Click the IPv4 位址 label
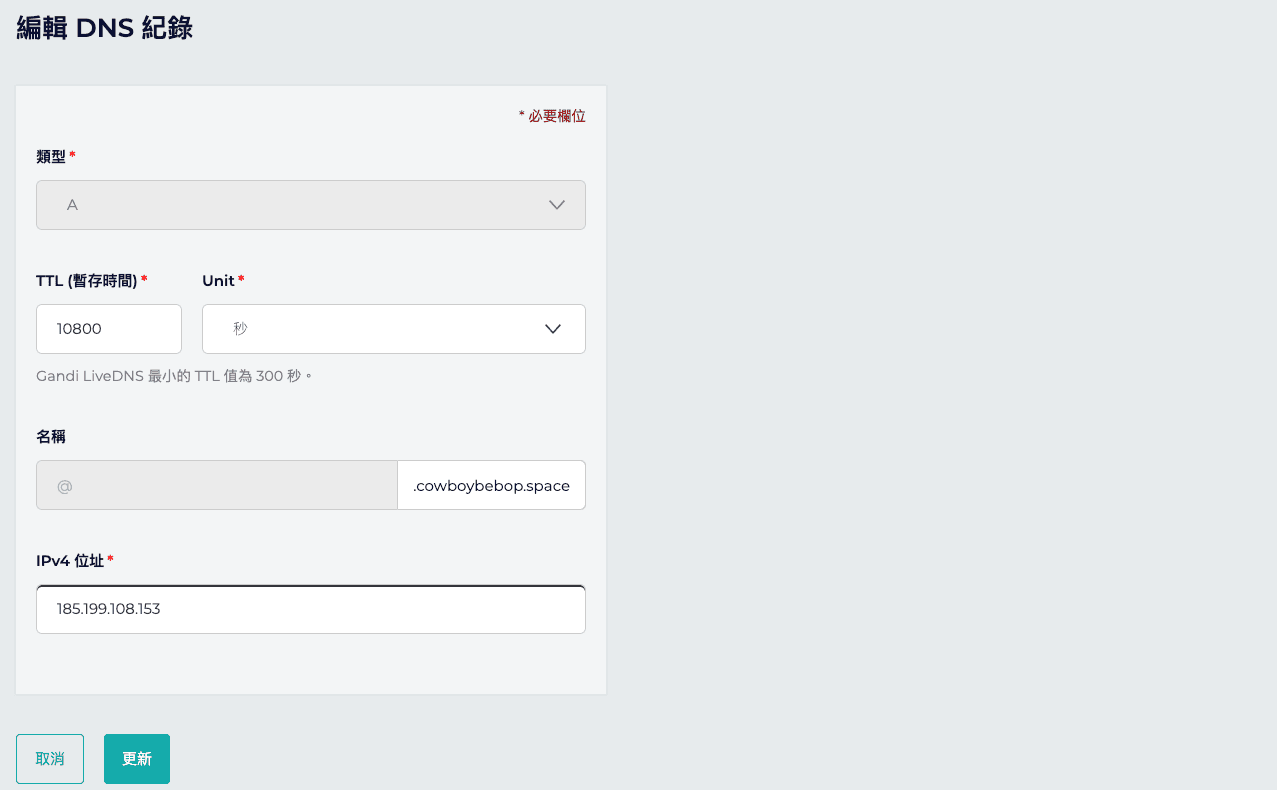The height and width of the screenshot is (790, 1277). point(70,561)
